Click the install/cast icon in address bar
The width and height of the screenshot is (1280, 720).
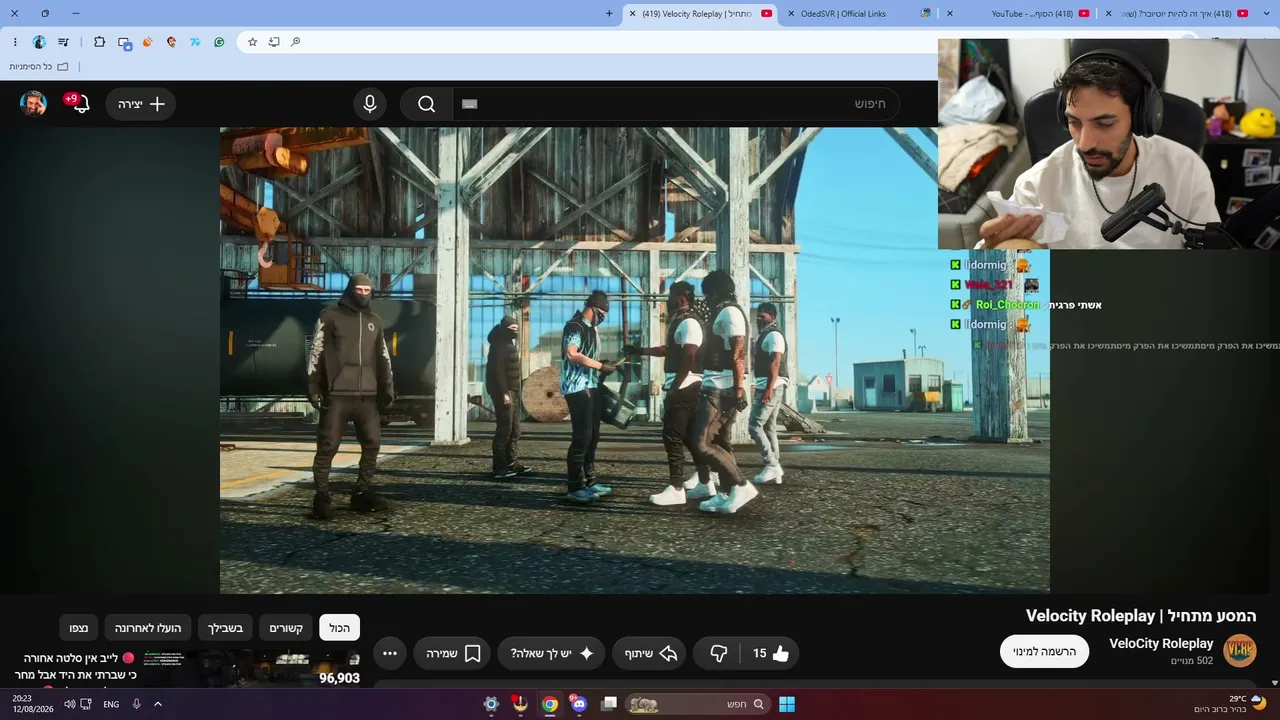[x=274, y=42]
